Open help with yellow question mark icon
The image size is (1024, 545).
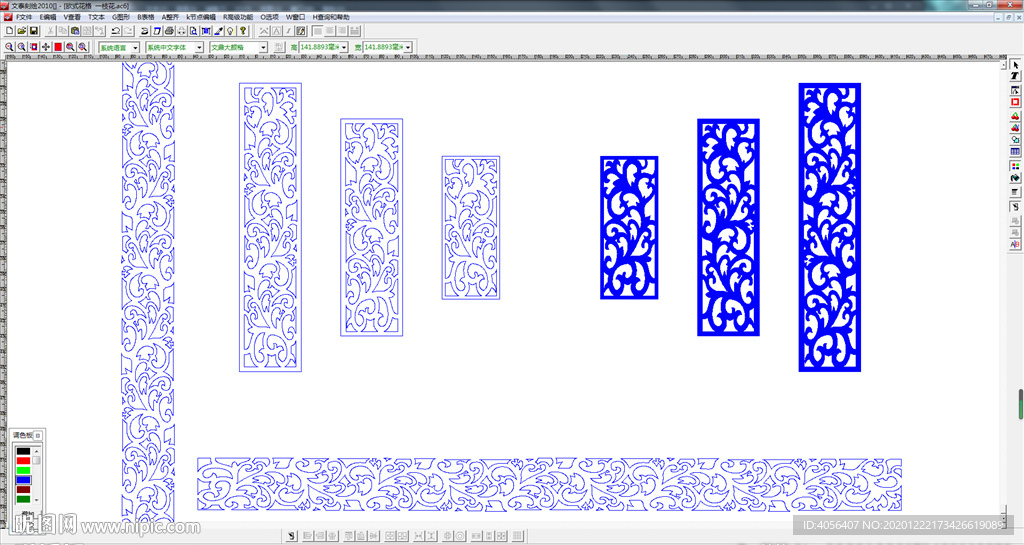(243, 31)
